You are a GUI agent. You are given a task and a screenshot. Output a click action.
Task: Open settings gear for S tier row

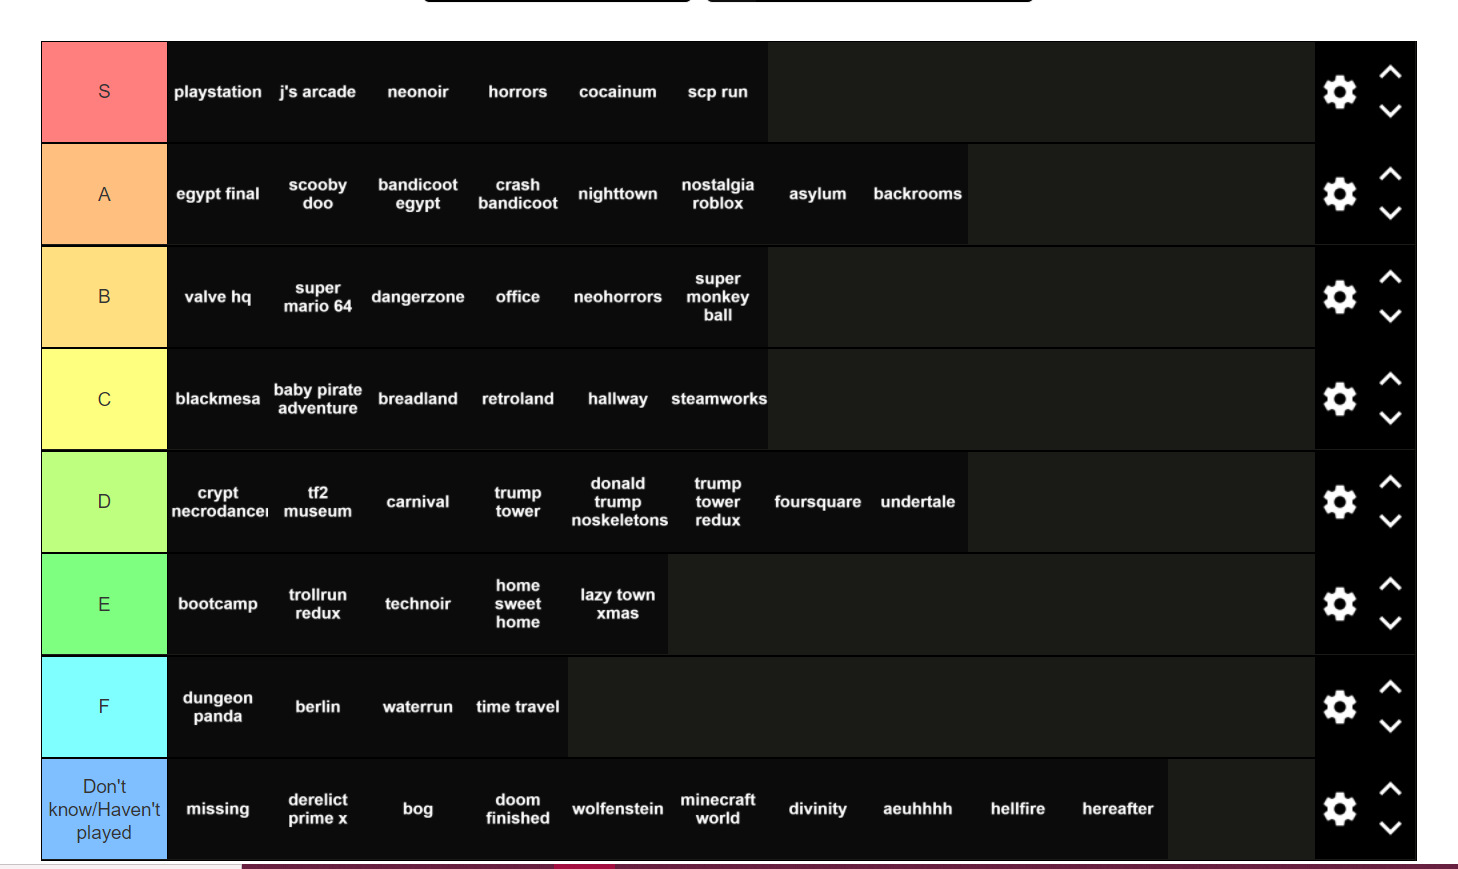tap(1339, 92)
